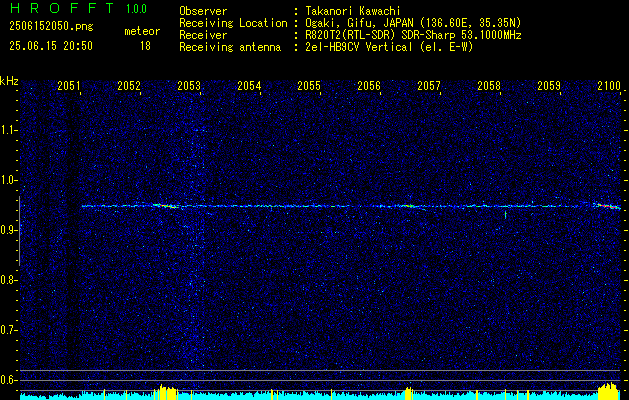Click the 0.6 kHz frequency label
Screen dimensions: 629x400
coord(8,380)
